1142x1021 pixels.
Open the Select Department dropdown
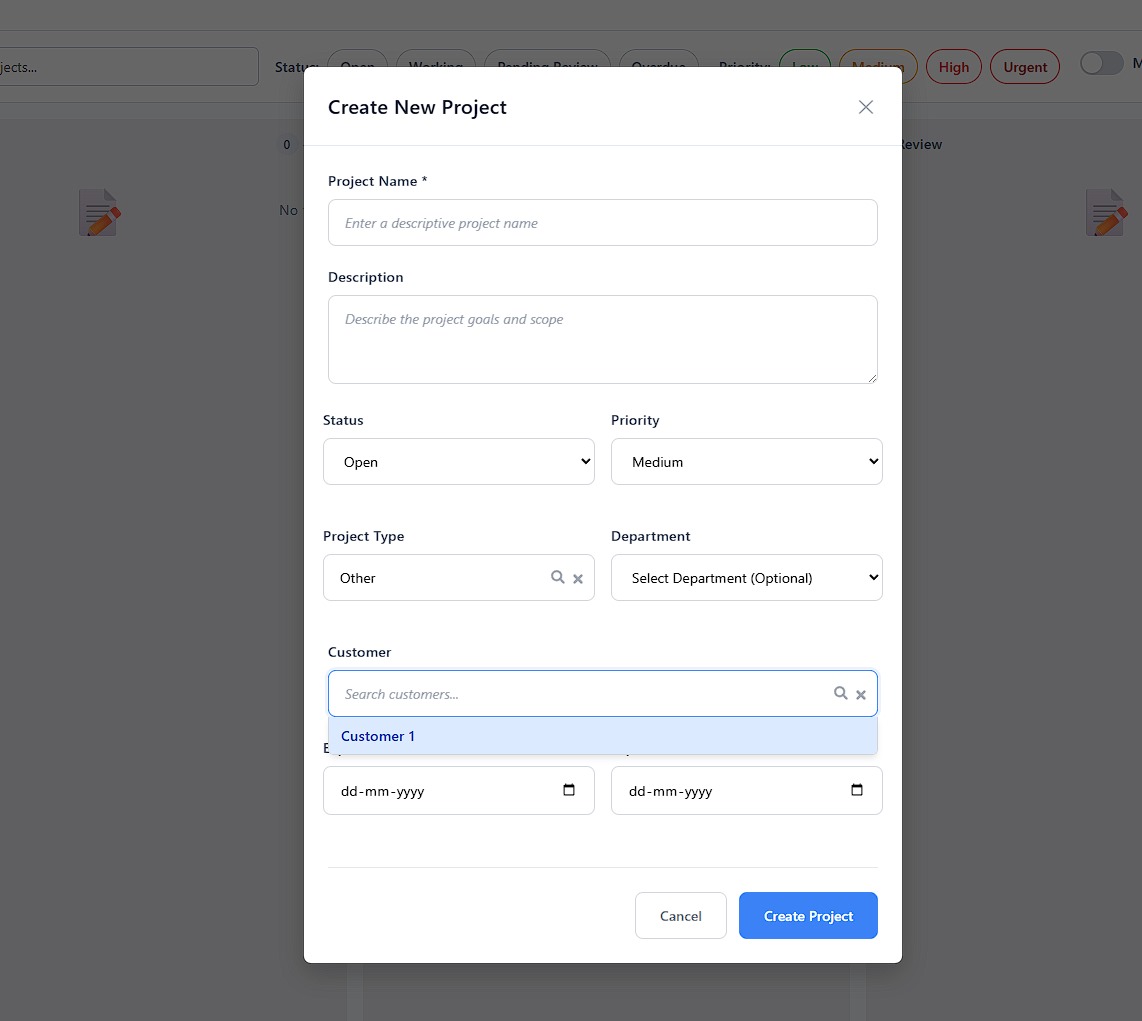[747, 577]
